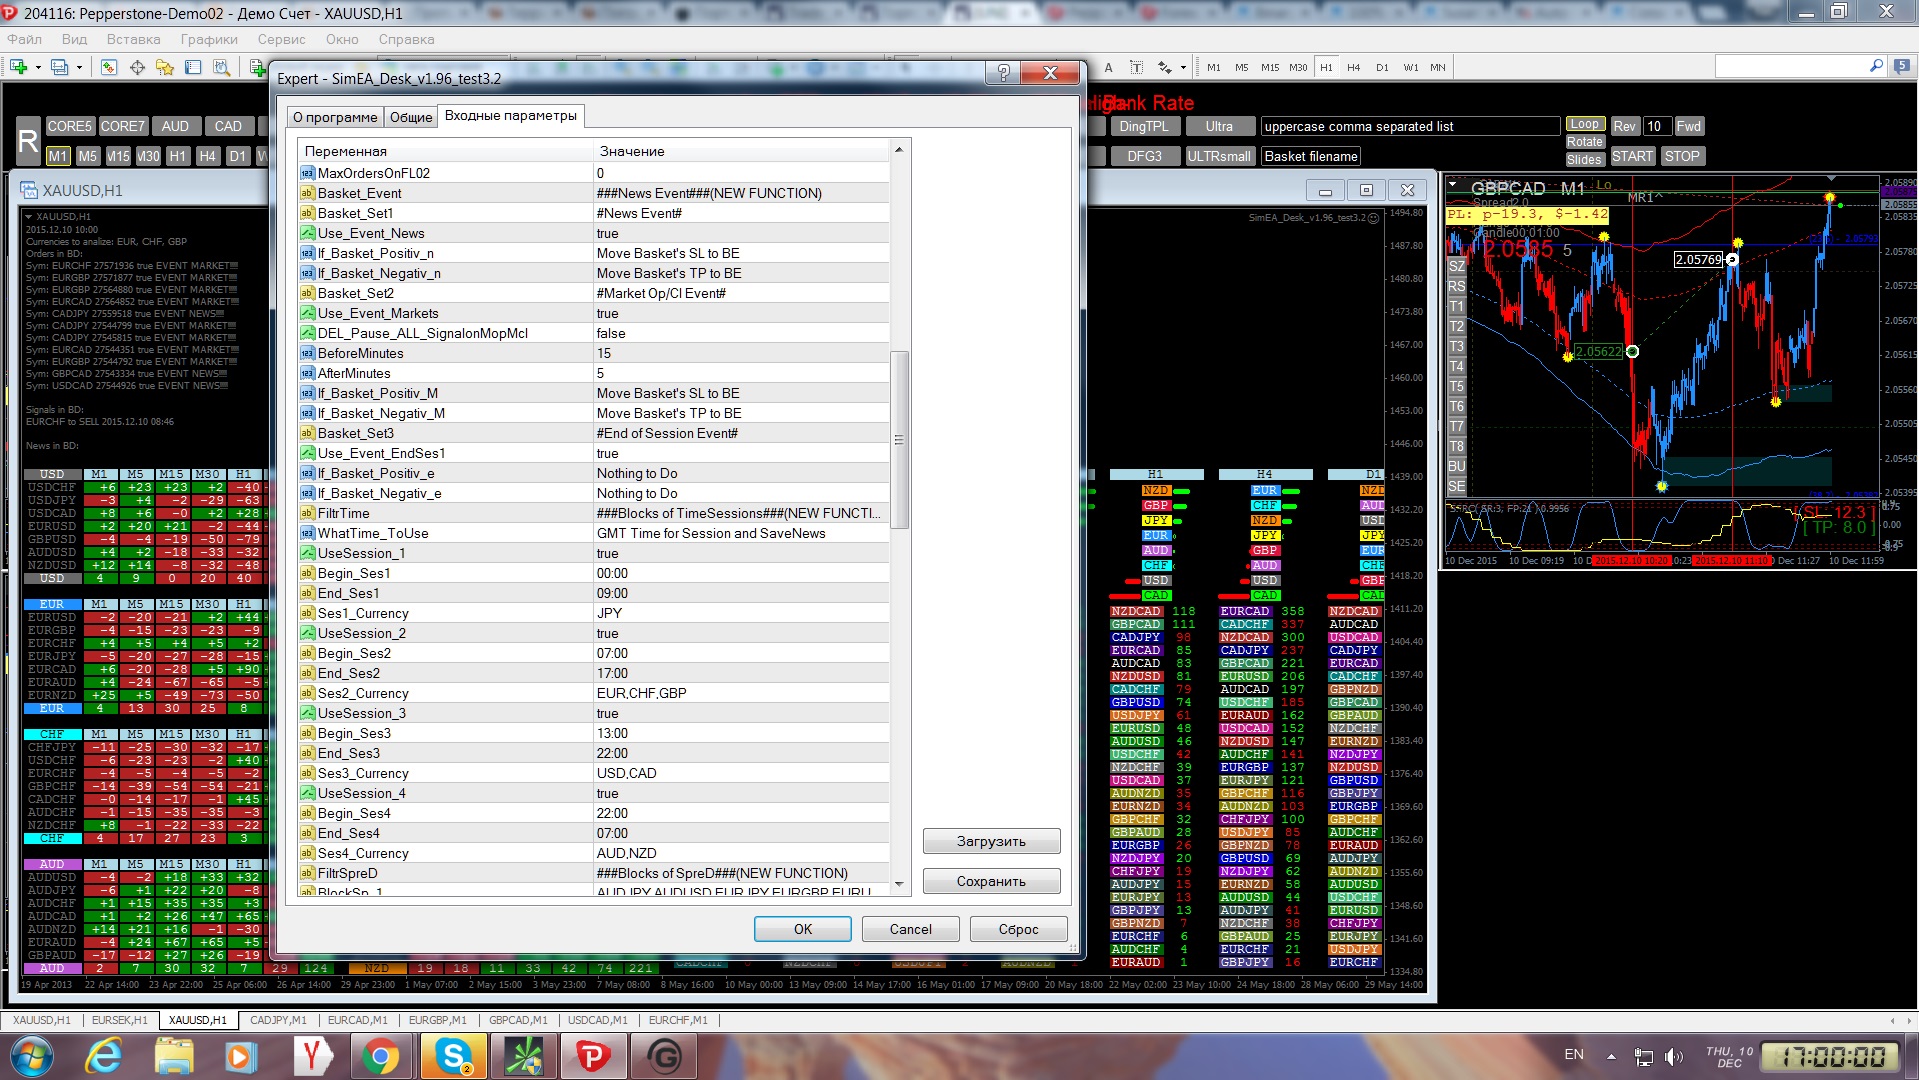Click the dialog help question mark
Screen dimensions: 1919x1080
click(x=1003, y=73)
